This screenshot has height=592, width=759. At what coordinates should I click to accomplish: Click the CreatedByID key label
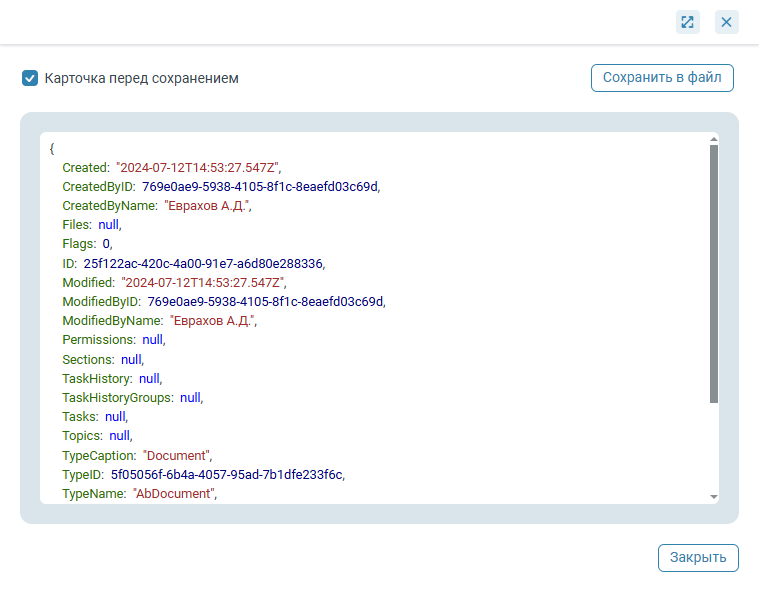(x=98, y=187)
